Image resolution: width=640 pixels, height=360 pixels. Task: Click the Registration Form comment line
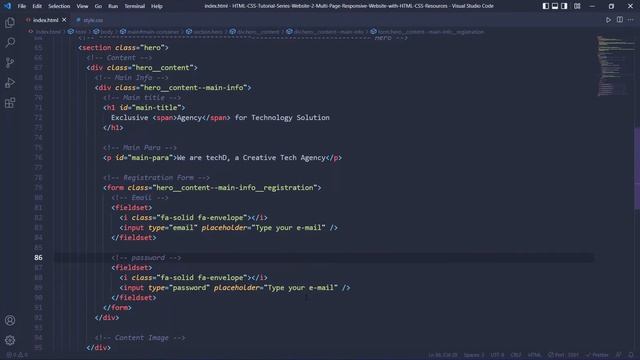(156, 178)
